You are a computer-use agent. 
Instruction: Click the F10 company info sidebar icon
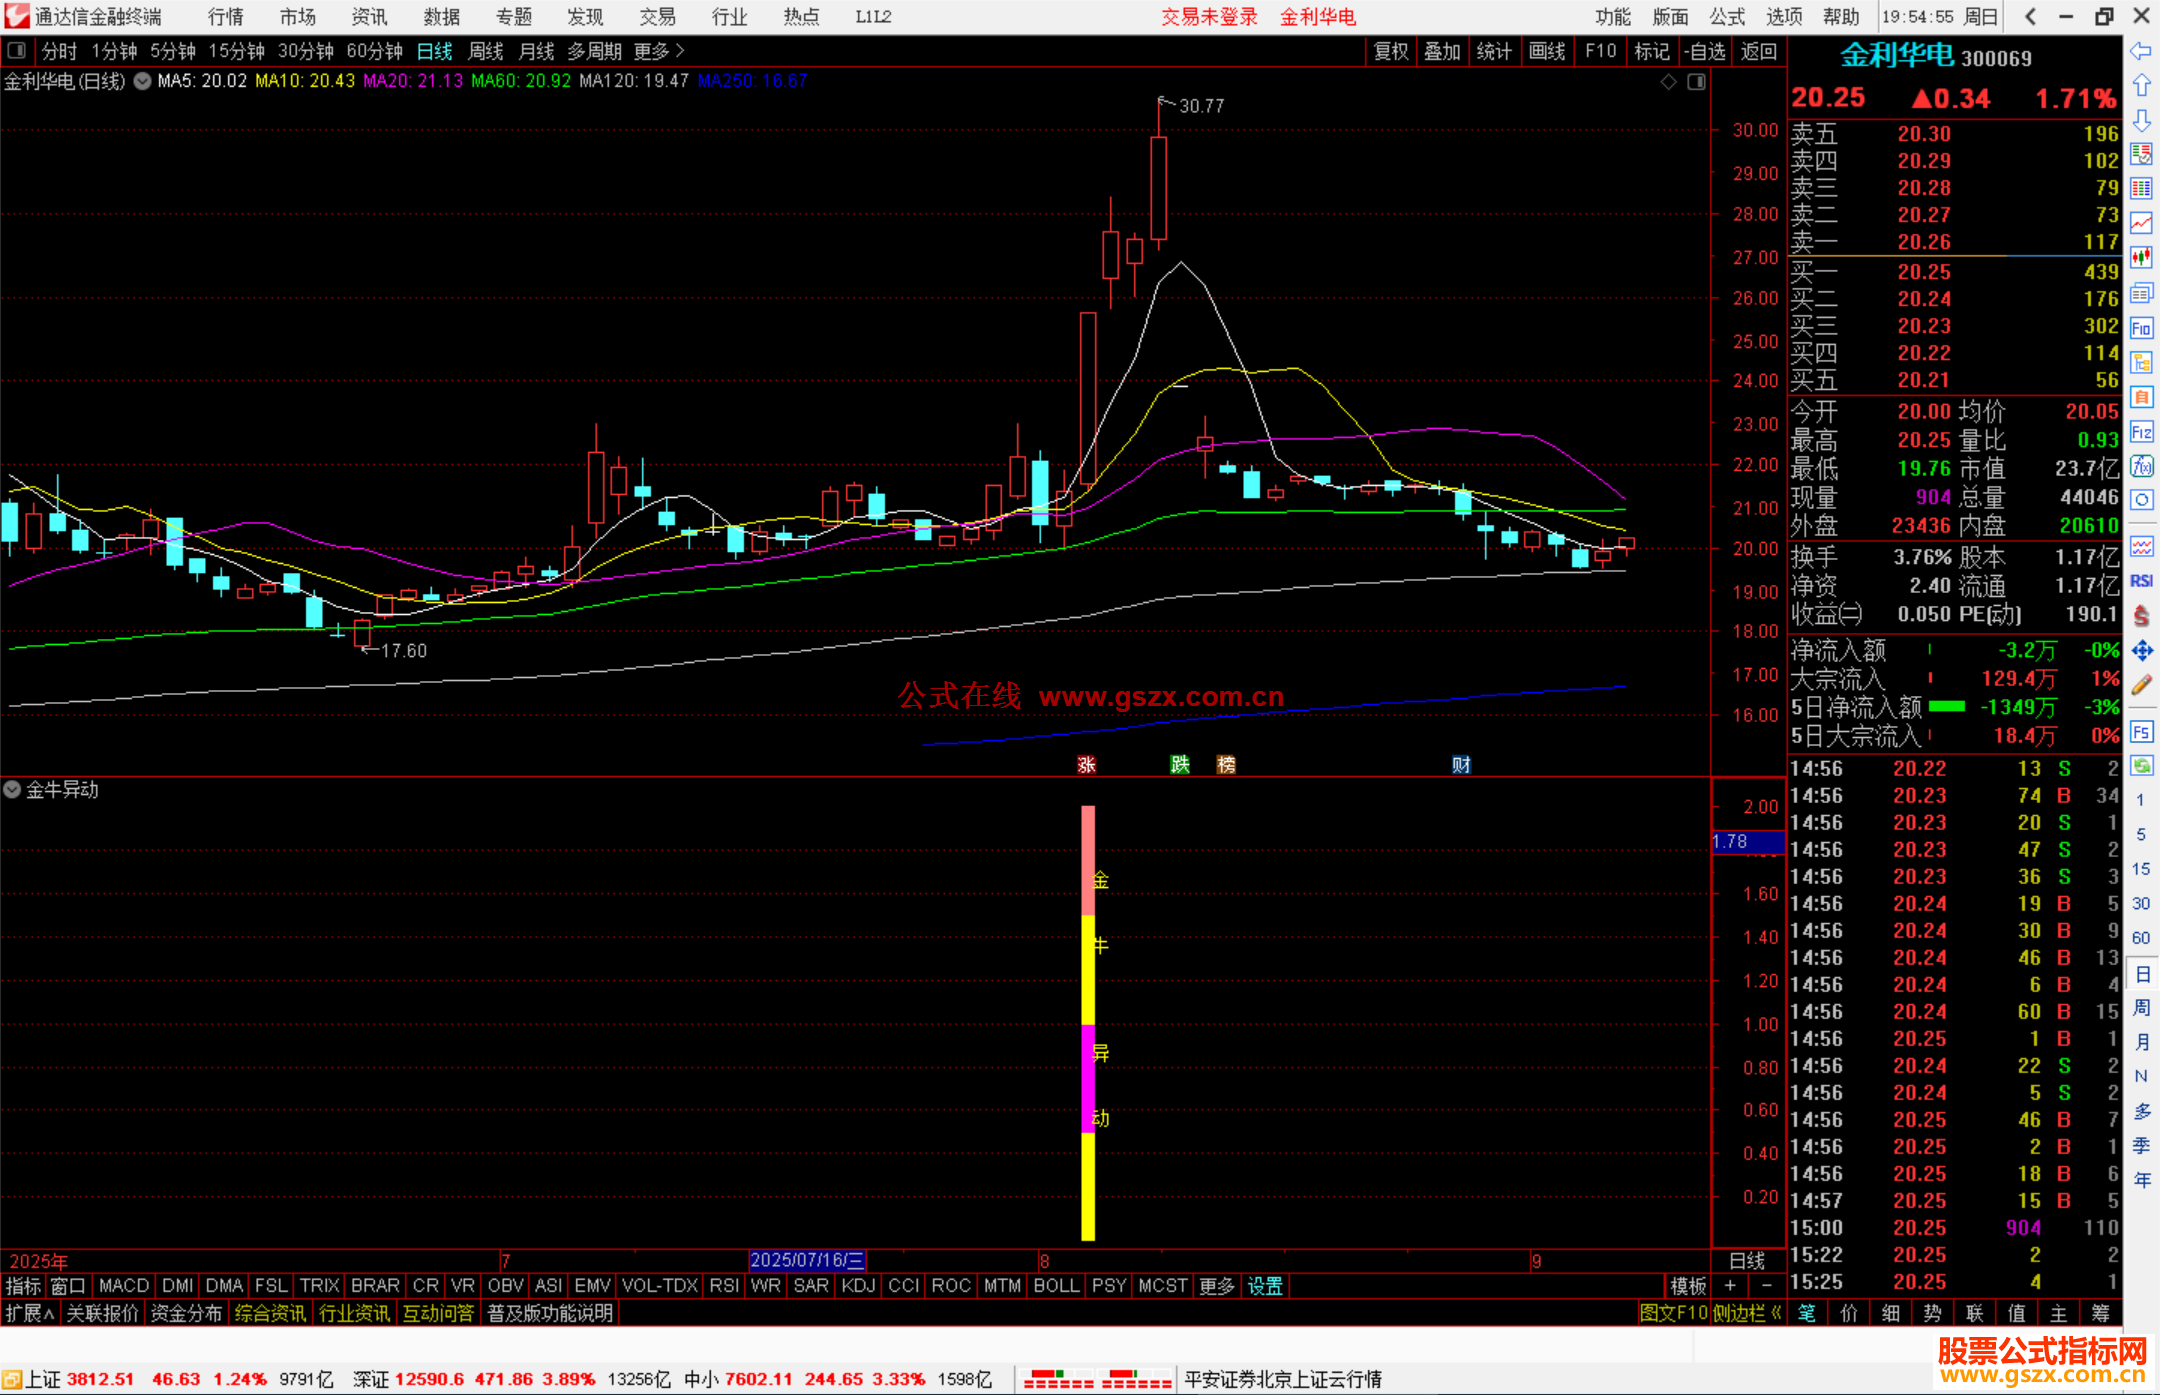[x=2141, y=328]
